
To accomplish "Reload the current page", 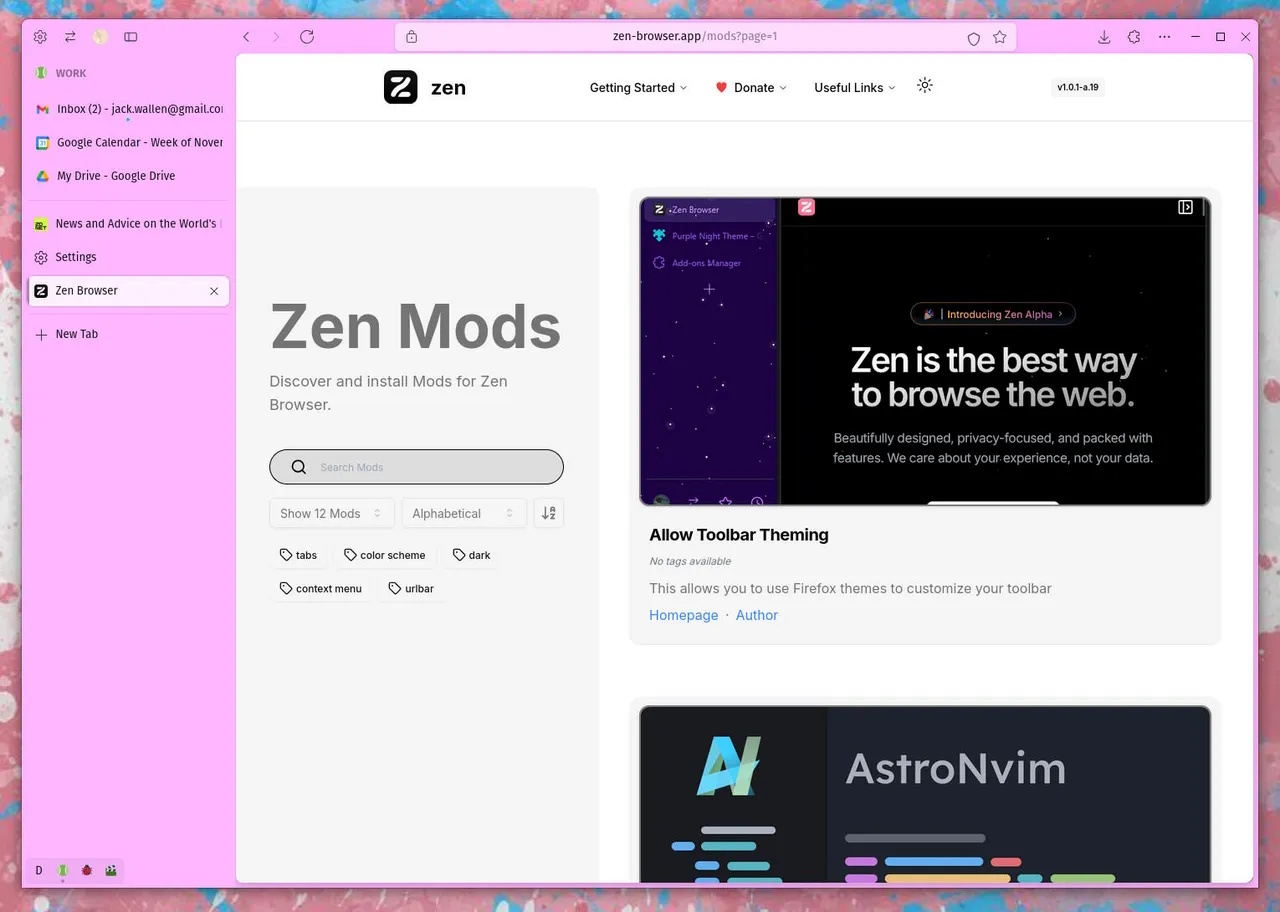I will tap(307, 37).
